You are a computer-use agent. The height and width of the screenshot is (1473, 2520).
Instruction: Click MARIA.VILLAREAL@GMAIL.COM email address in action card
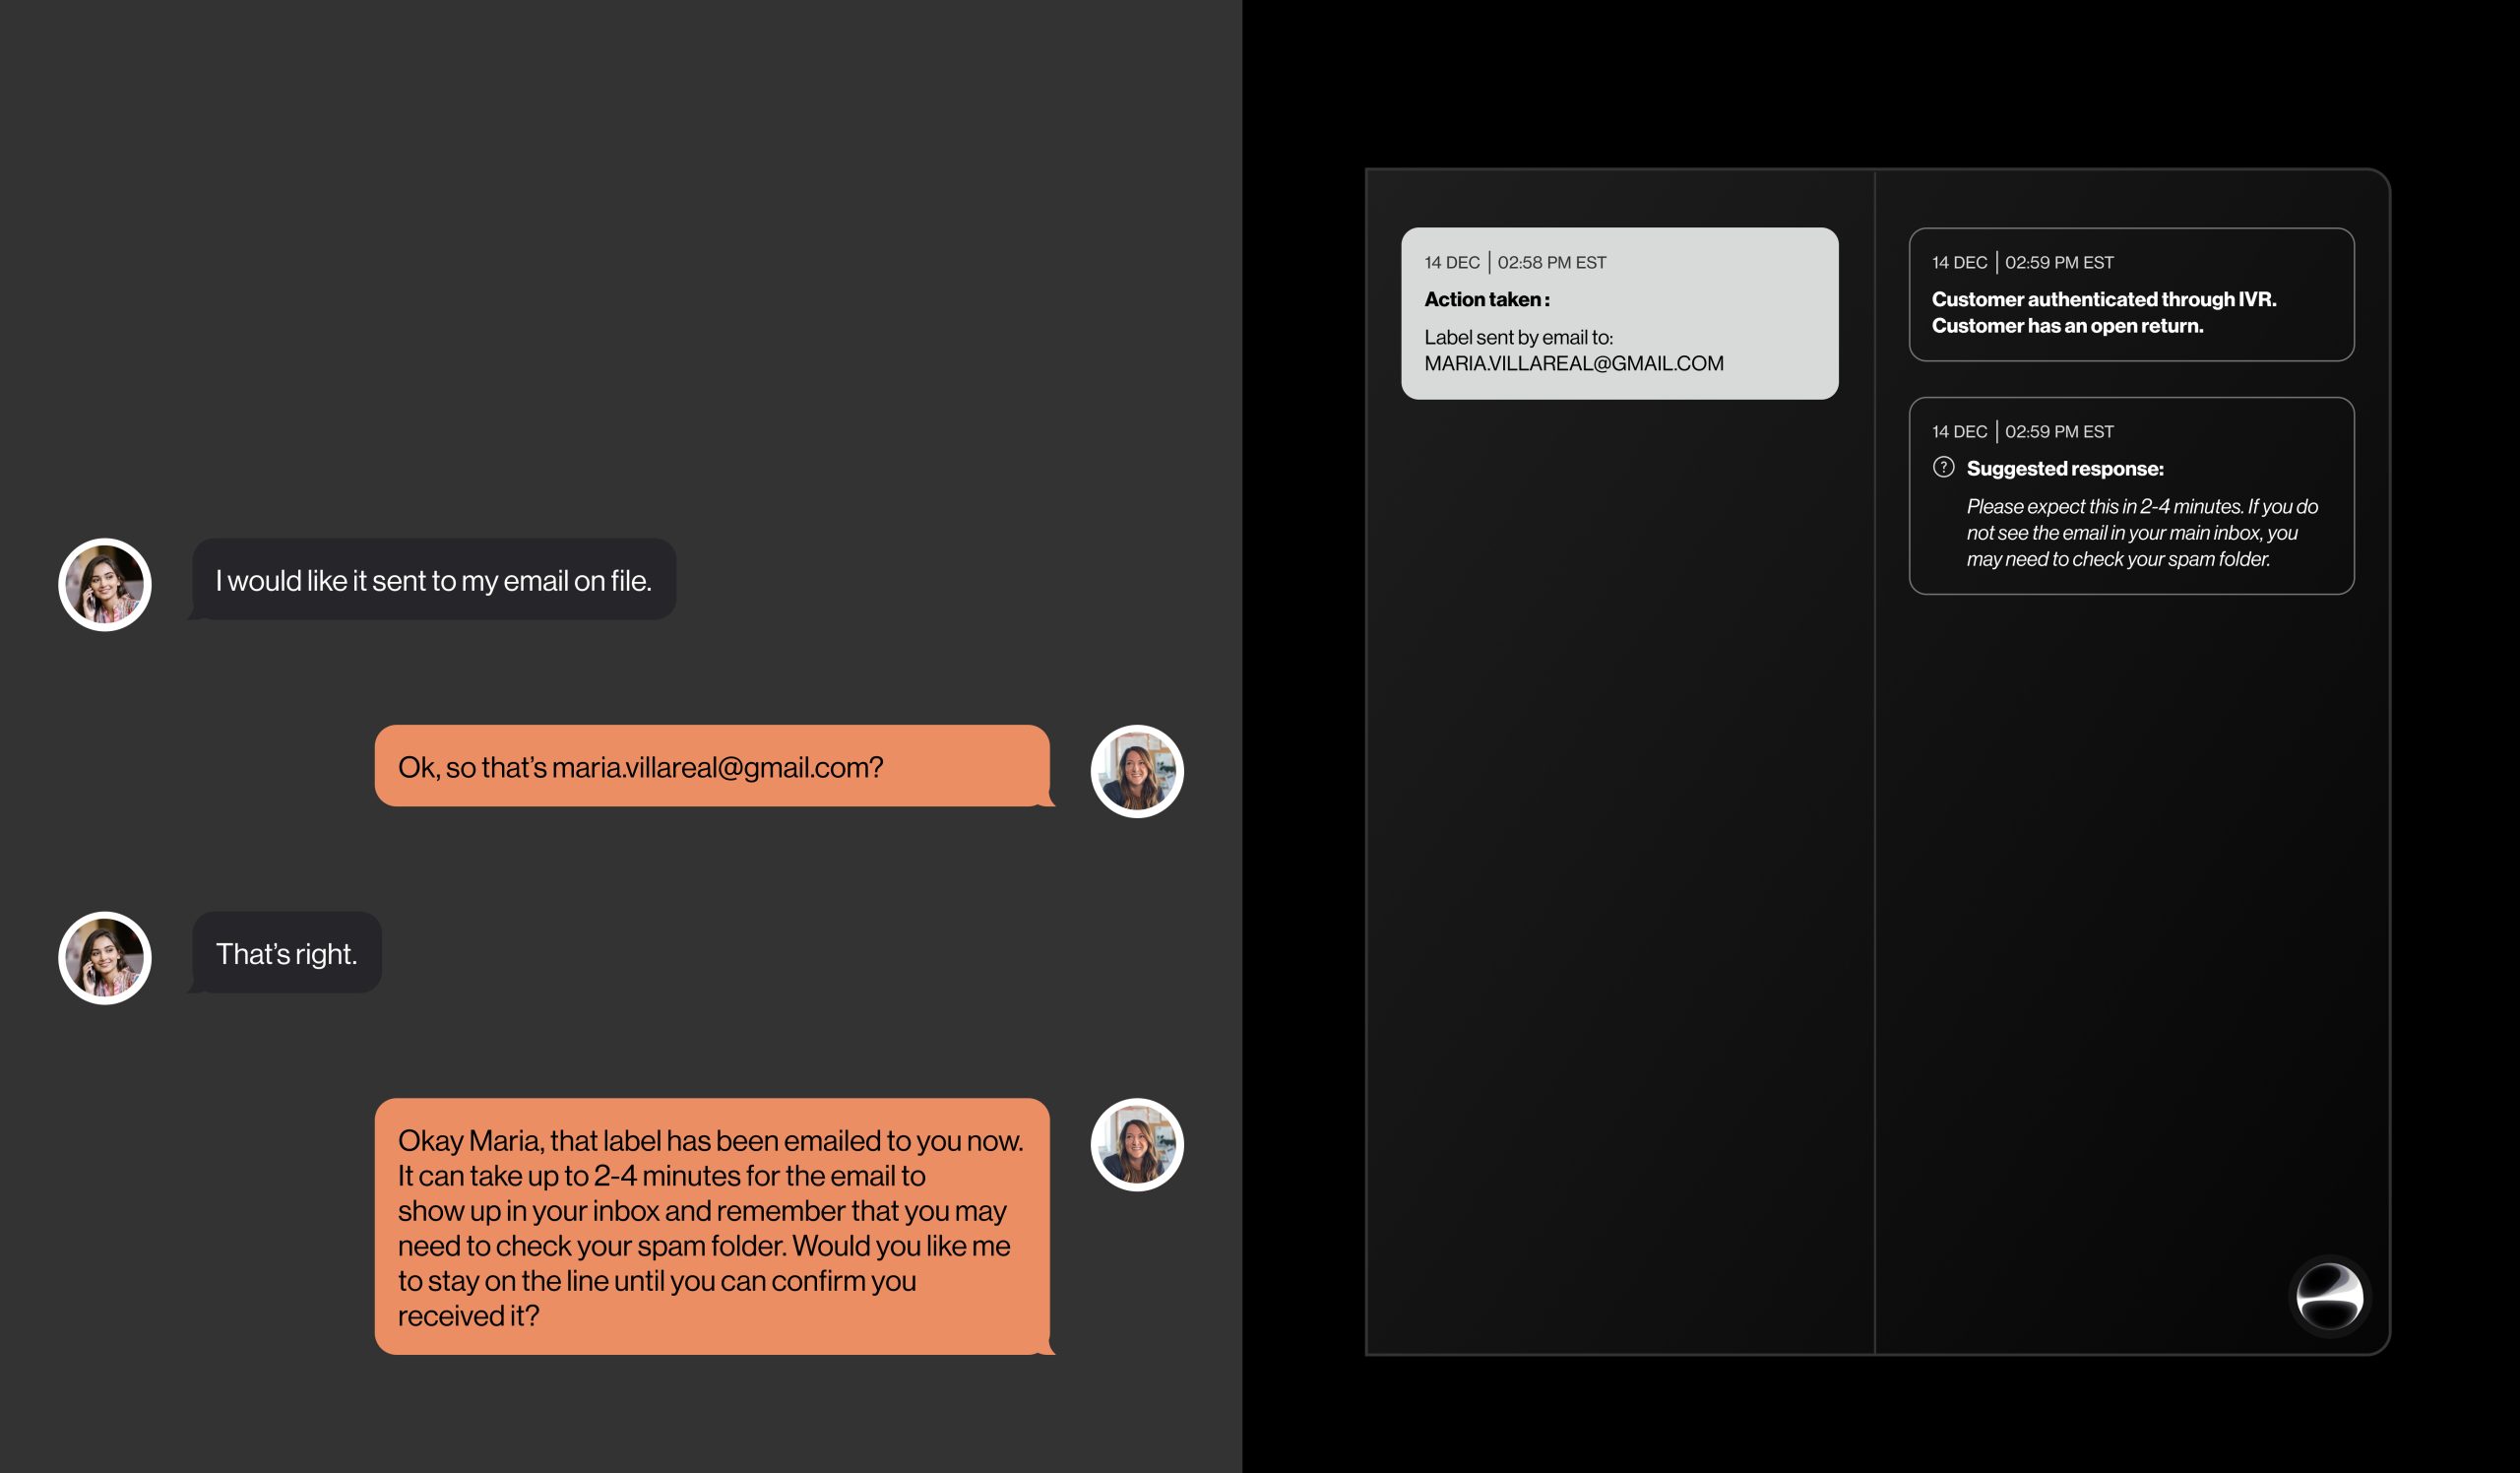tap(1573, 364)
